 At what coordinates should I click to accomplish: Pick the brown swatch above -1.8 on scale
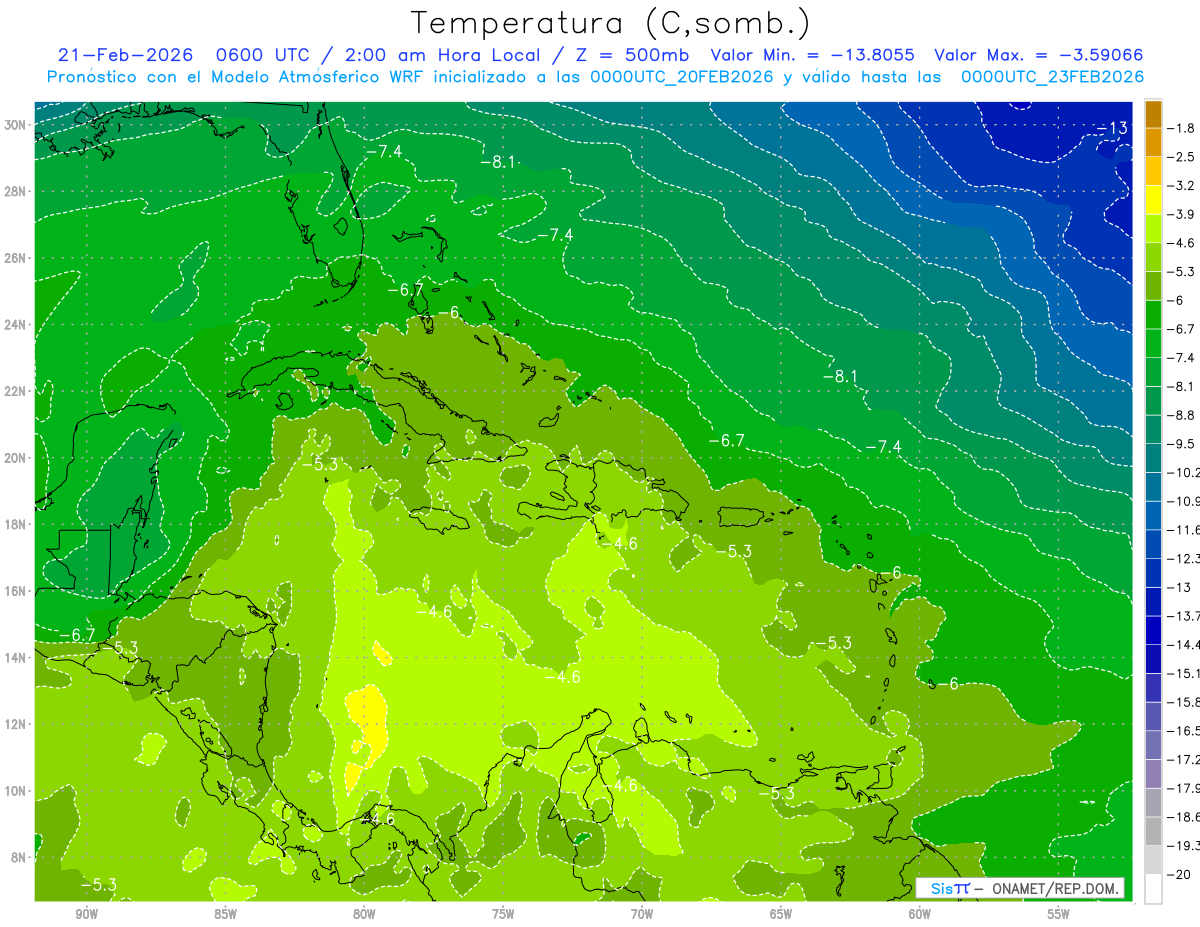pos(1153,114)
